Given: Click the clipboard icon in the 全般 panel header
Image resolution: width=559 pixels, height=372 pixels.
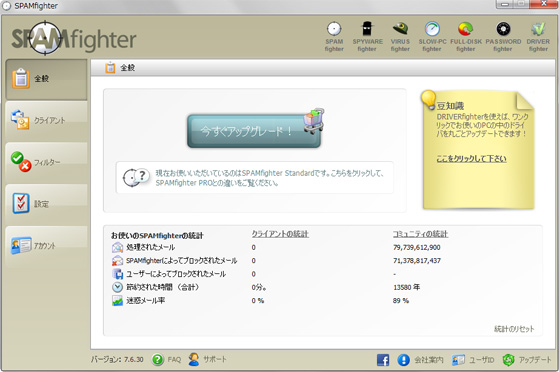Looking at the screenshot, I should [110, 67].
